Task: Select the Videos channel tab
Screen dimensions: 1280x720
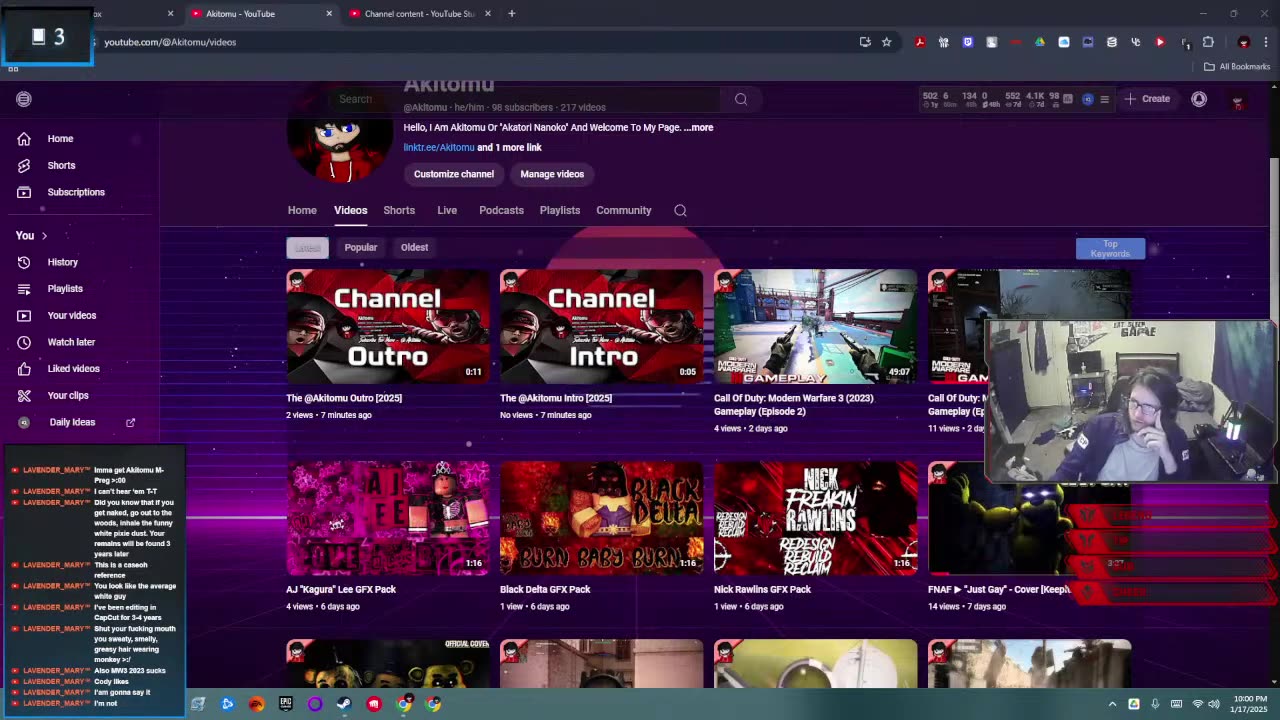Action: 350,210
